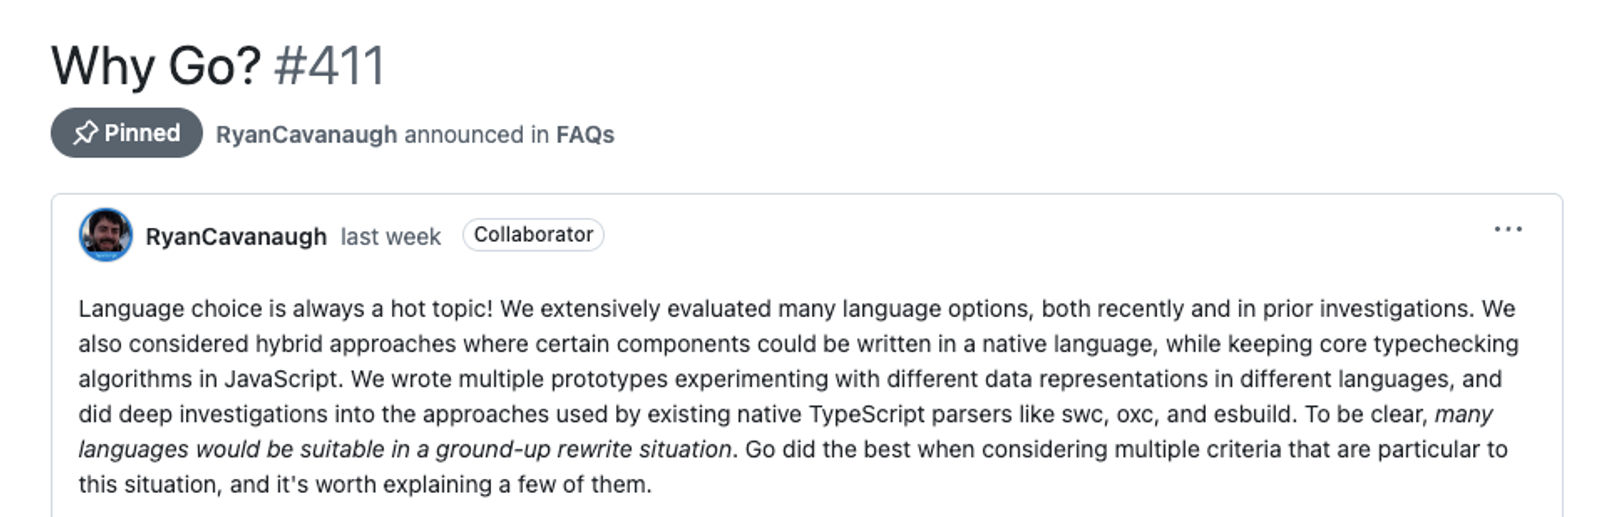Click the pushpin icon in Pinned badge
Image resolution: width=1600 pixels, height=517 pixels.
(85, 133)
